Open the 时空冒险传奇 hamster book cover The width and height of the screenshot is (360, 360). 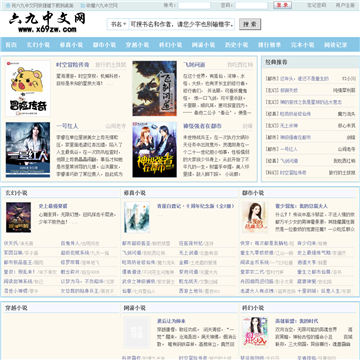(28, 88)
